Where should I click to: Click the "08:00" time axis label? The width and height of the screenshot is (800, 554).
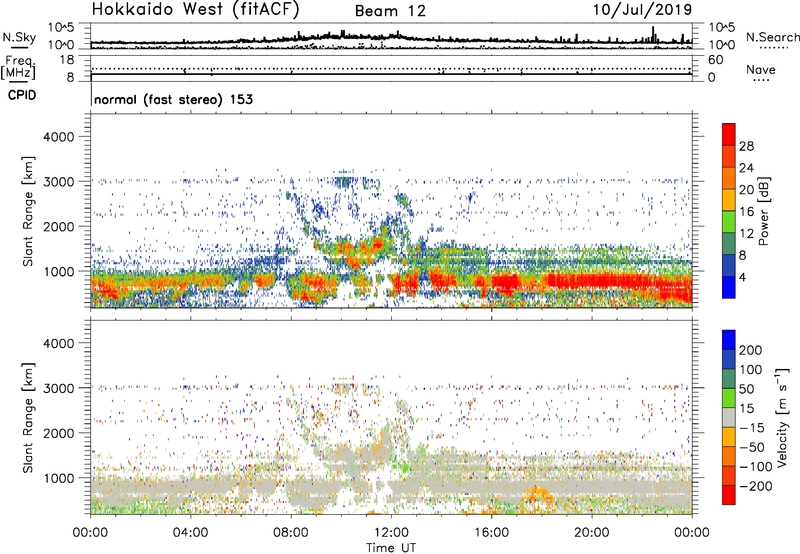(291, 533)
